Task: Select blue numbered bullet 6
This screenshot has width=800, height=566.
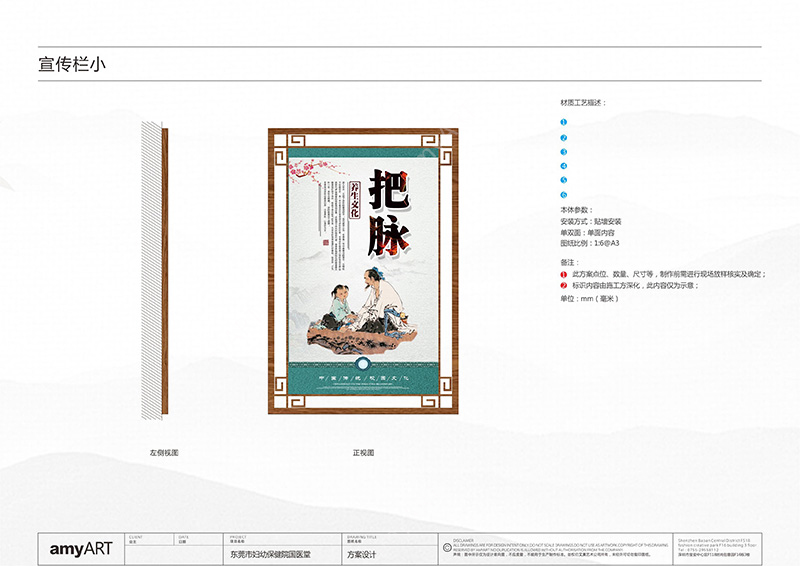Action: [564, 195]
